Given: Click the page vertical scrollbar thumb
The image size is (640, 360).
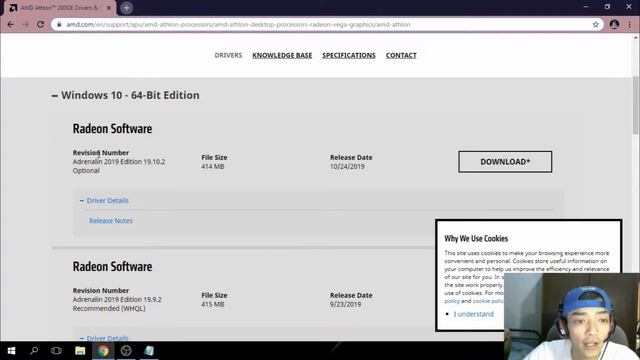Looking at the screenshot, I should pyautogui.click(x=636, y=105).
